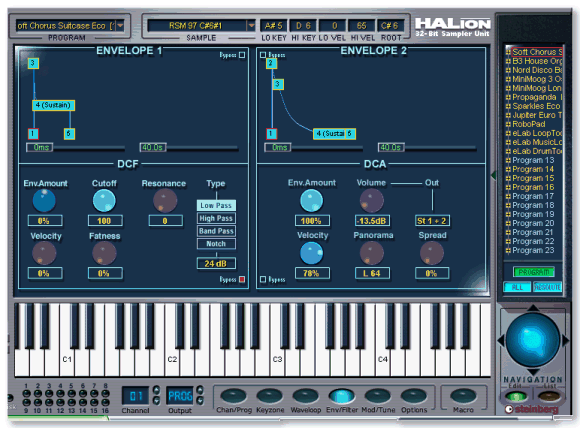Open the Chan/Prog page button

pyautogui.click(x=233, y=396)
